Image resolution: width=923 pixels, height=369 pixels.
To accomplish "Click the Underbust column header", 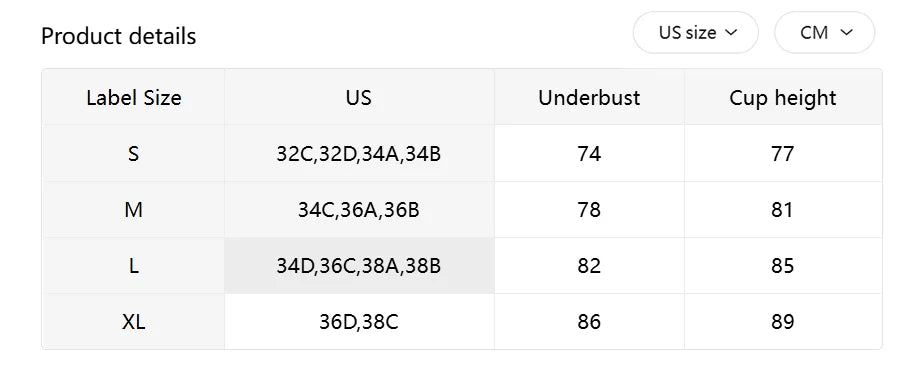I will [x=589, y=97].
